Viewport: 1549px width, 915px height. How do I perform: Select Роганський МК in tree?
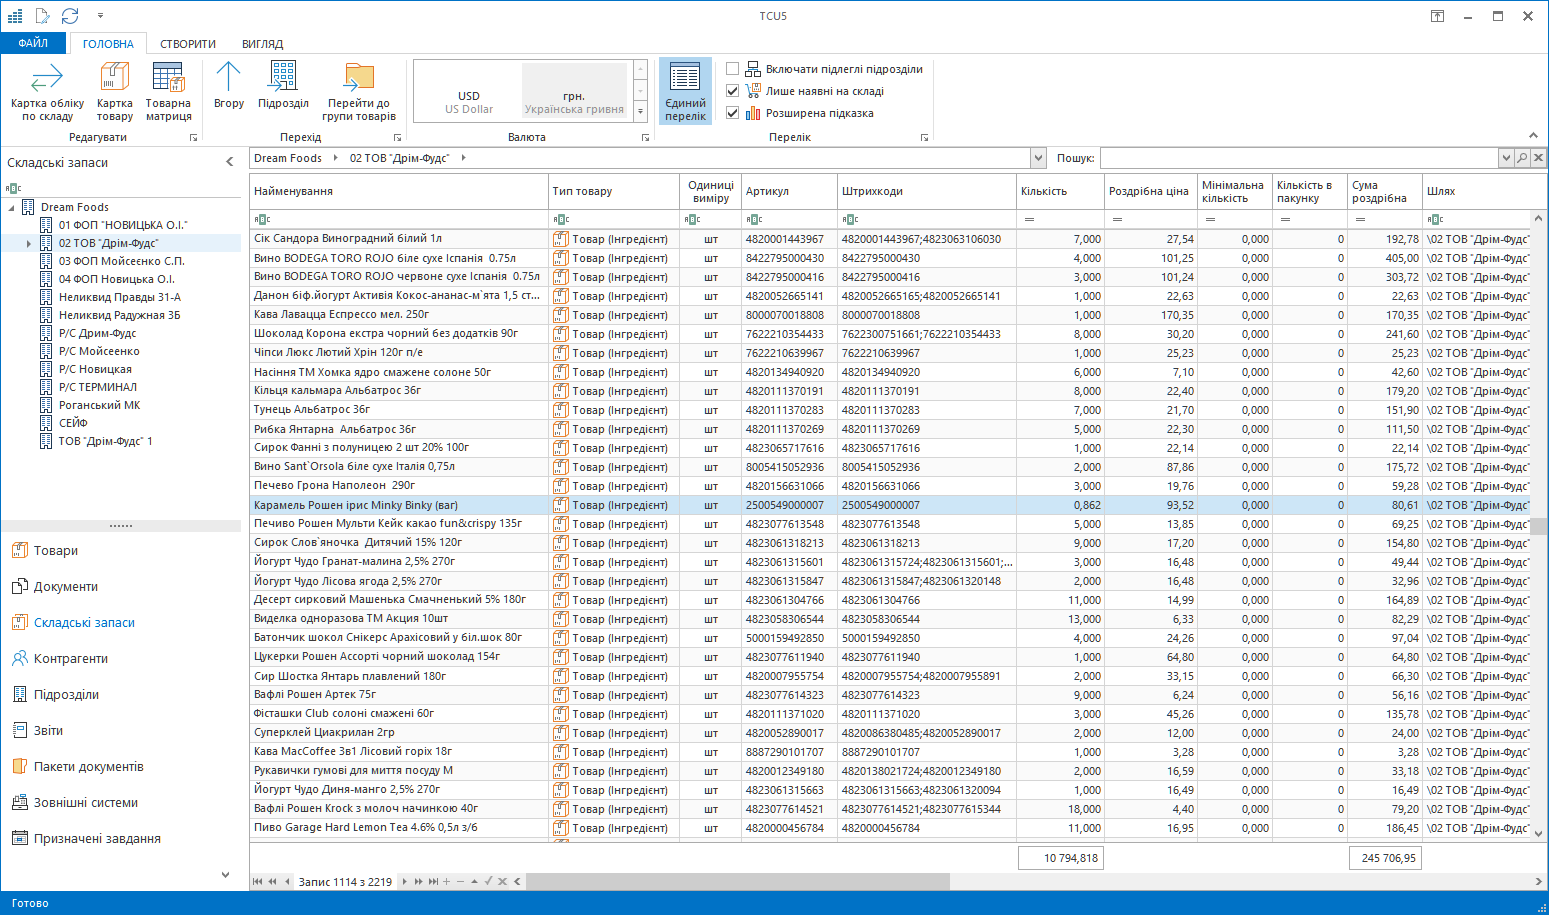[x=99, y=405]
